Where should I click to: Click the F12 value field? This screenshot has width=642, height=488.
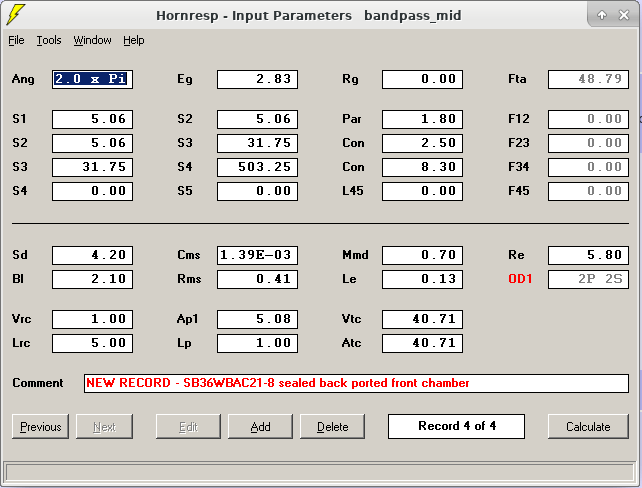pos(588,119)
